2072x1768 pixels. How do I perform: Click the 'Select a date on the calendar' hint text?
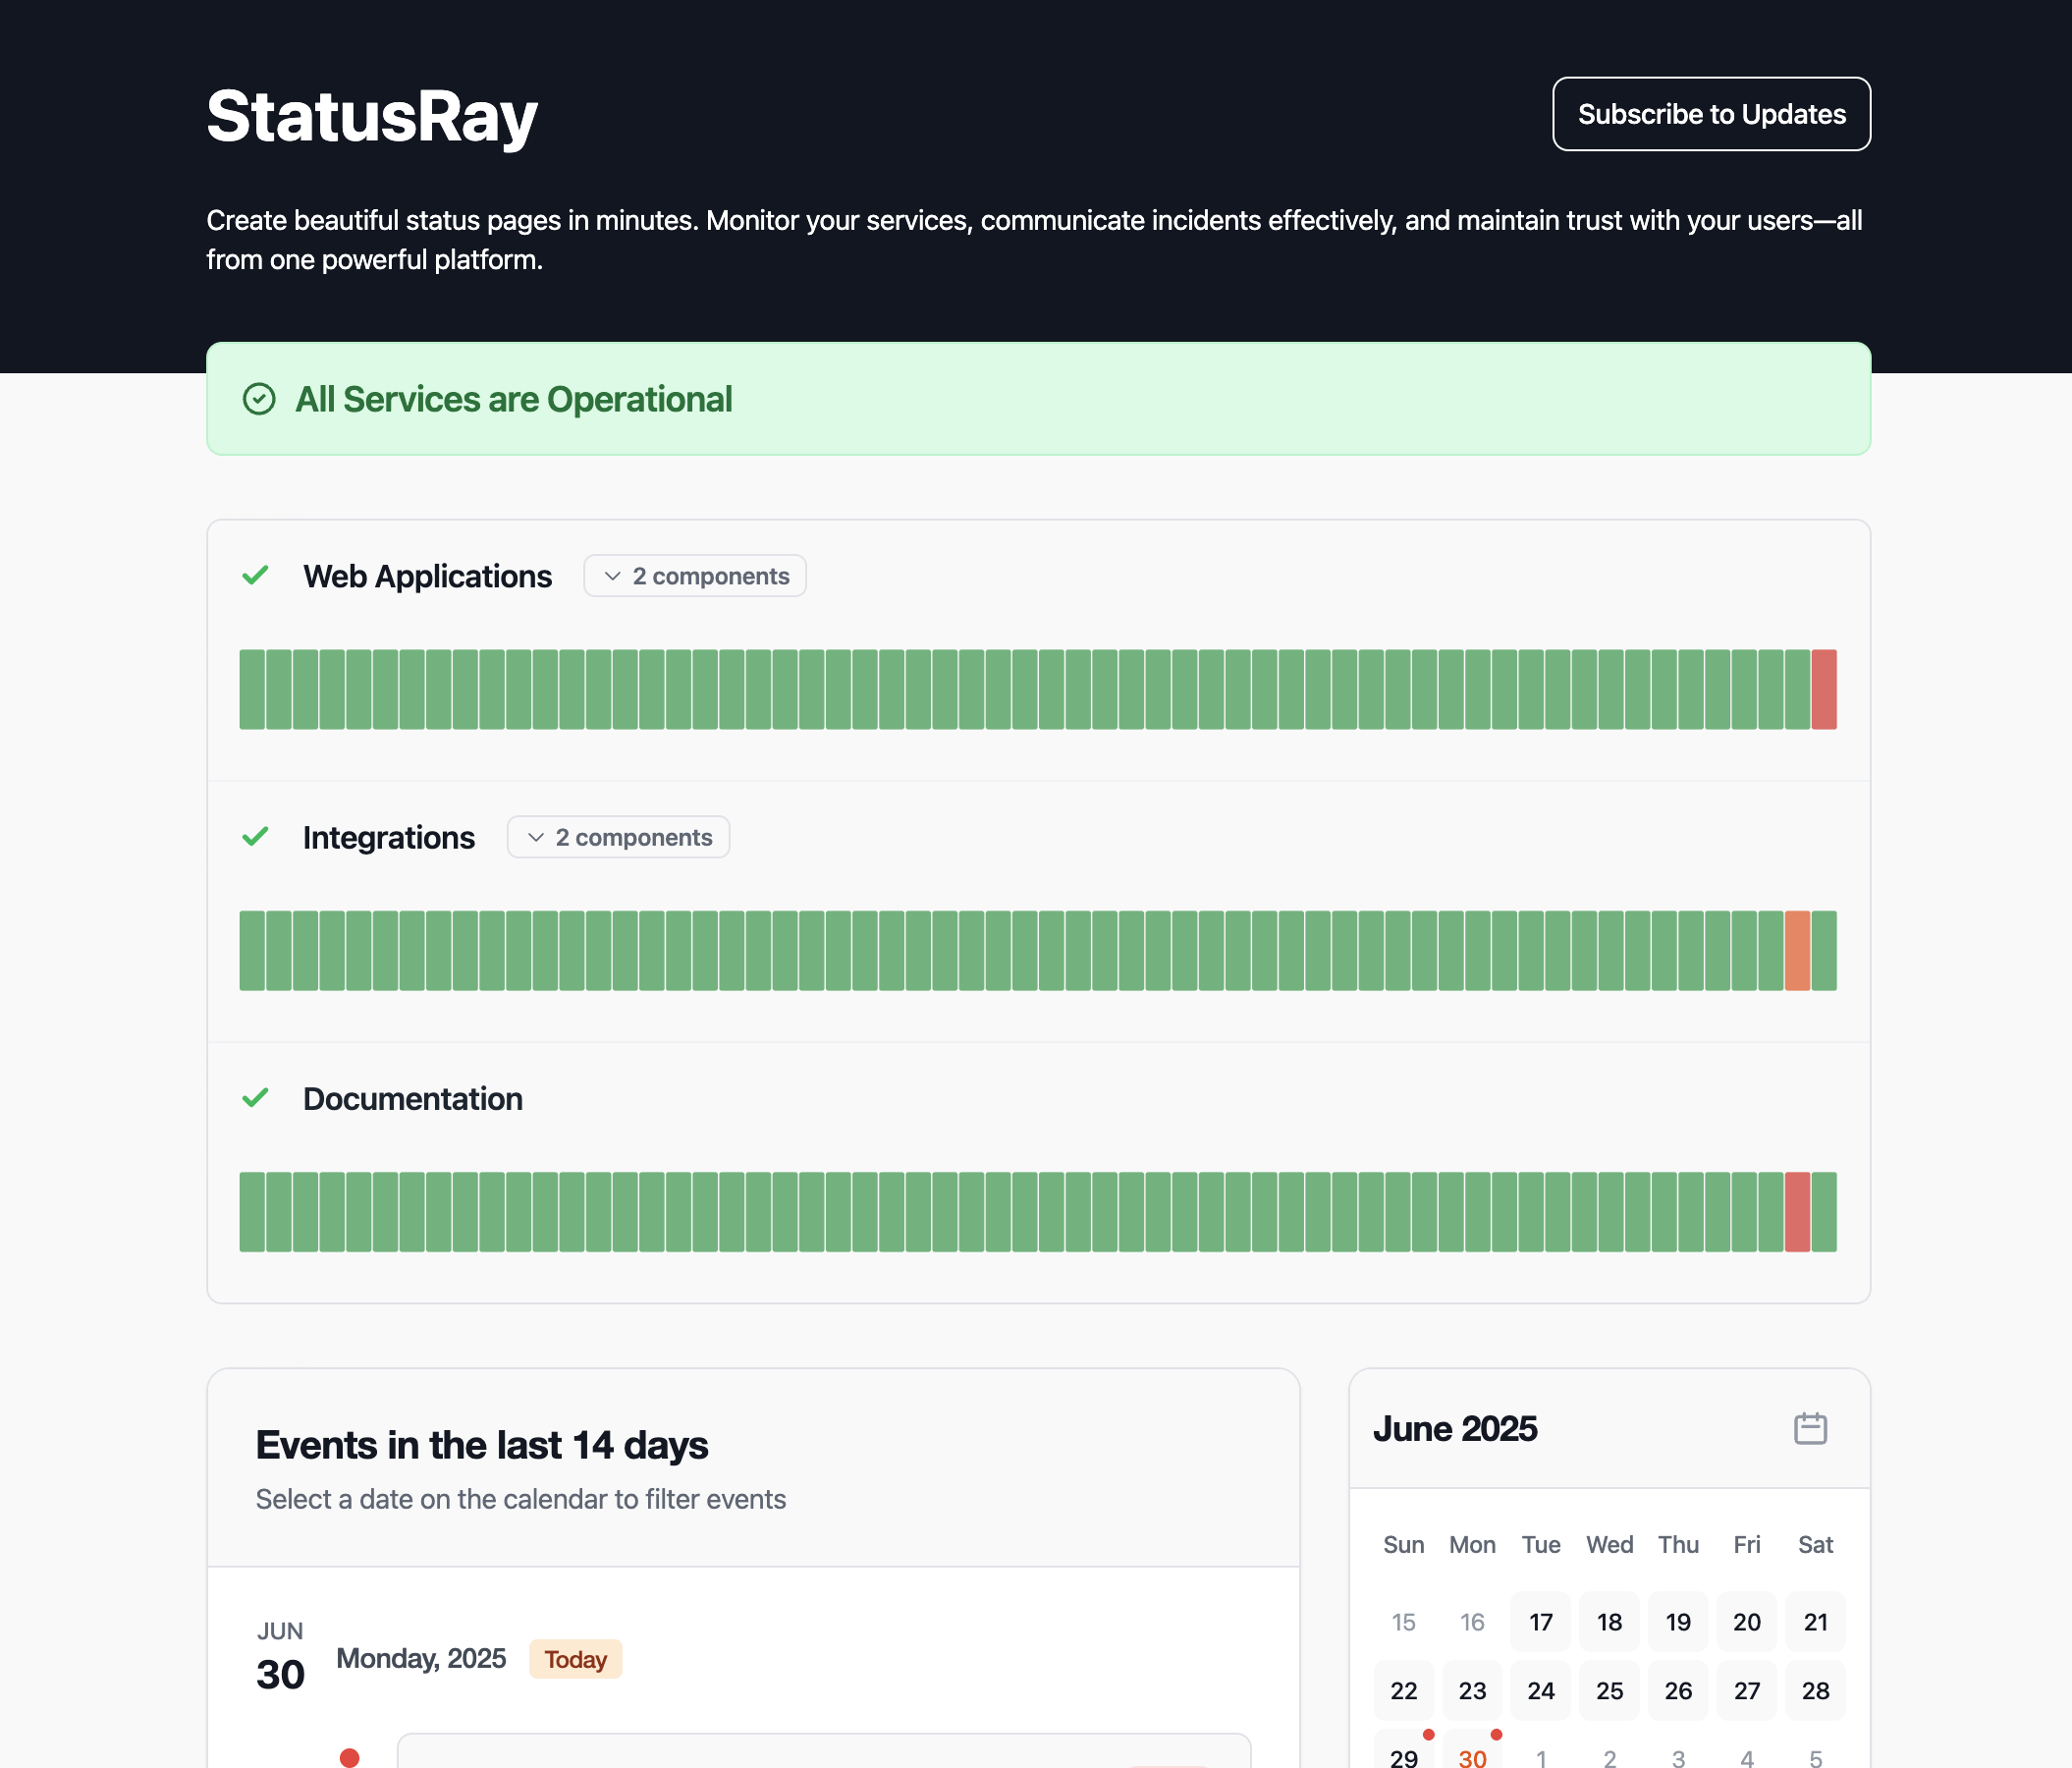pos(521,1499)
